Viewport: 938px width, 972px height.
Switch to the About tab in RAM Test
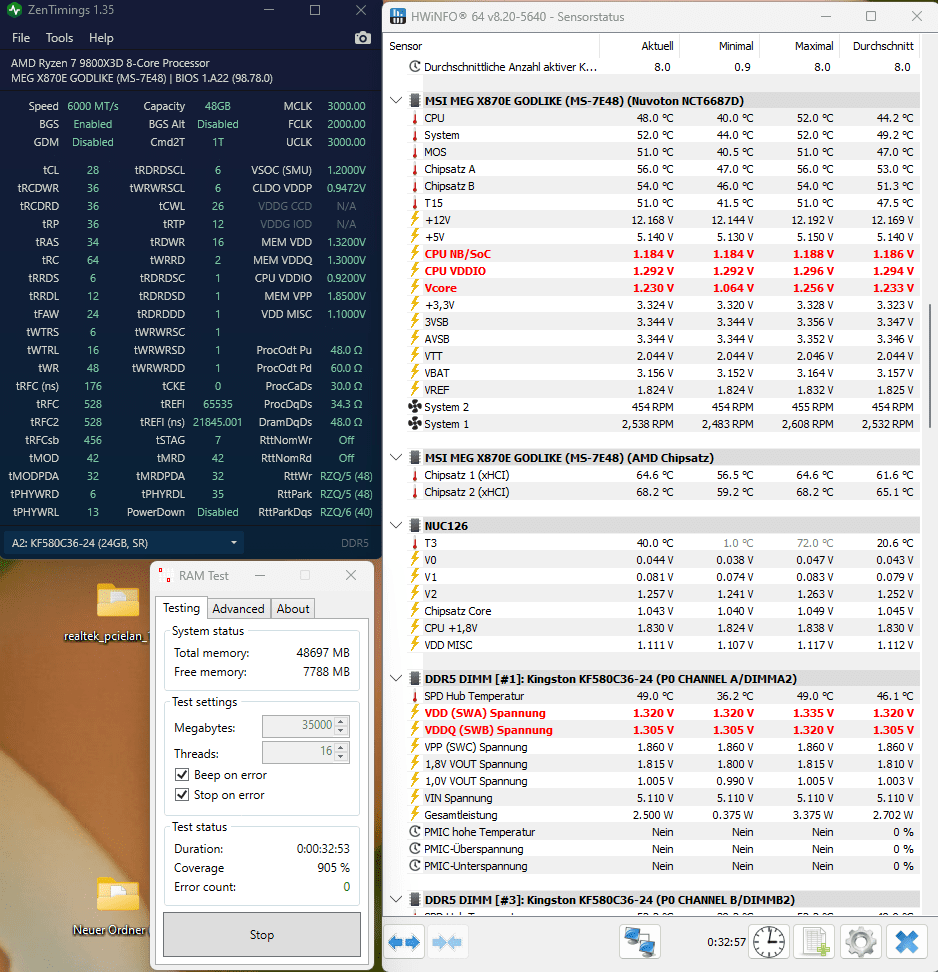point(293,609)
